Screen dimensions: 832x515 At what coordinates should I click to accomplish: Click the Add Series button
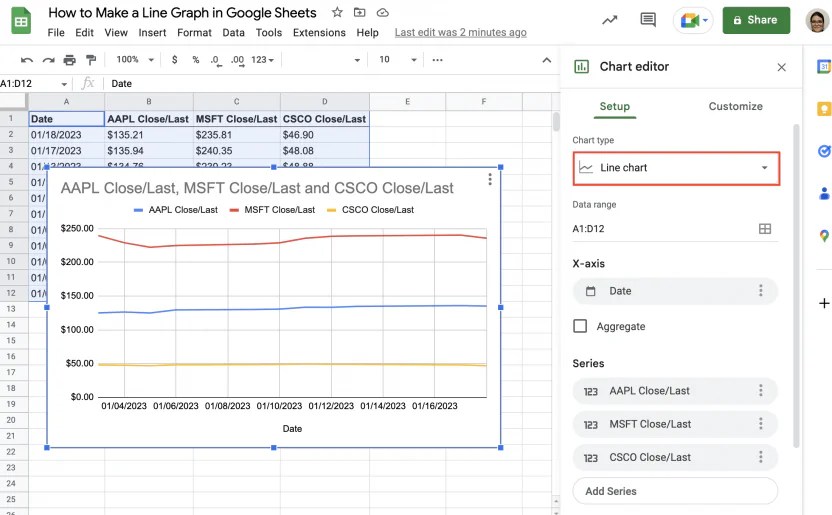675,491
